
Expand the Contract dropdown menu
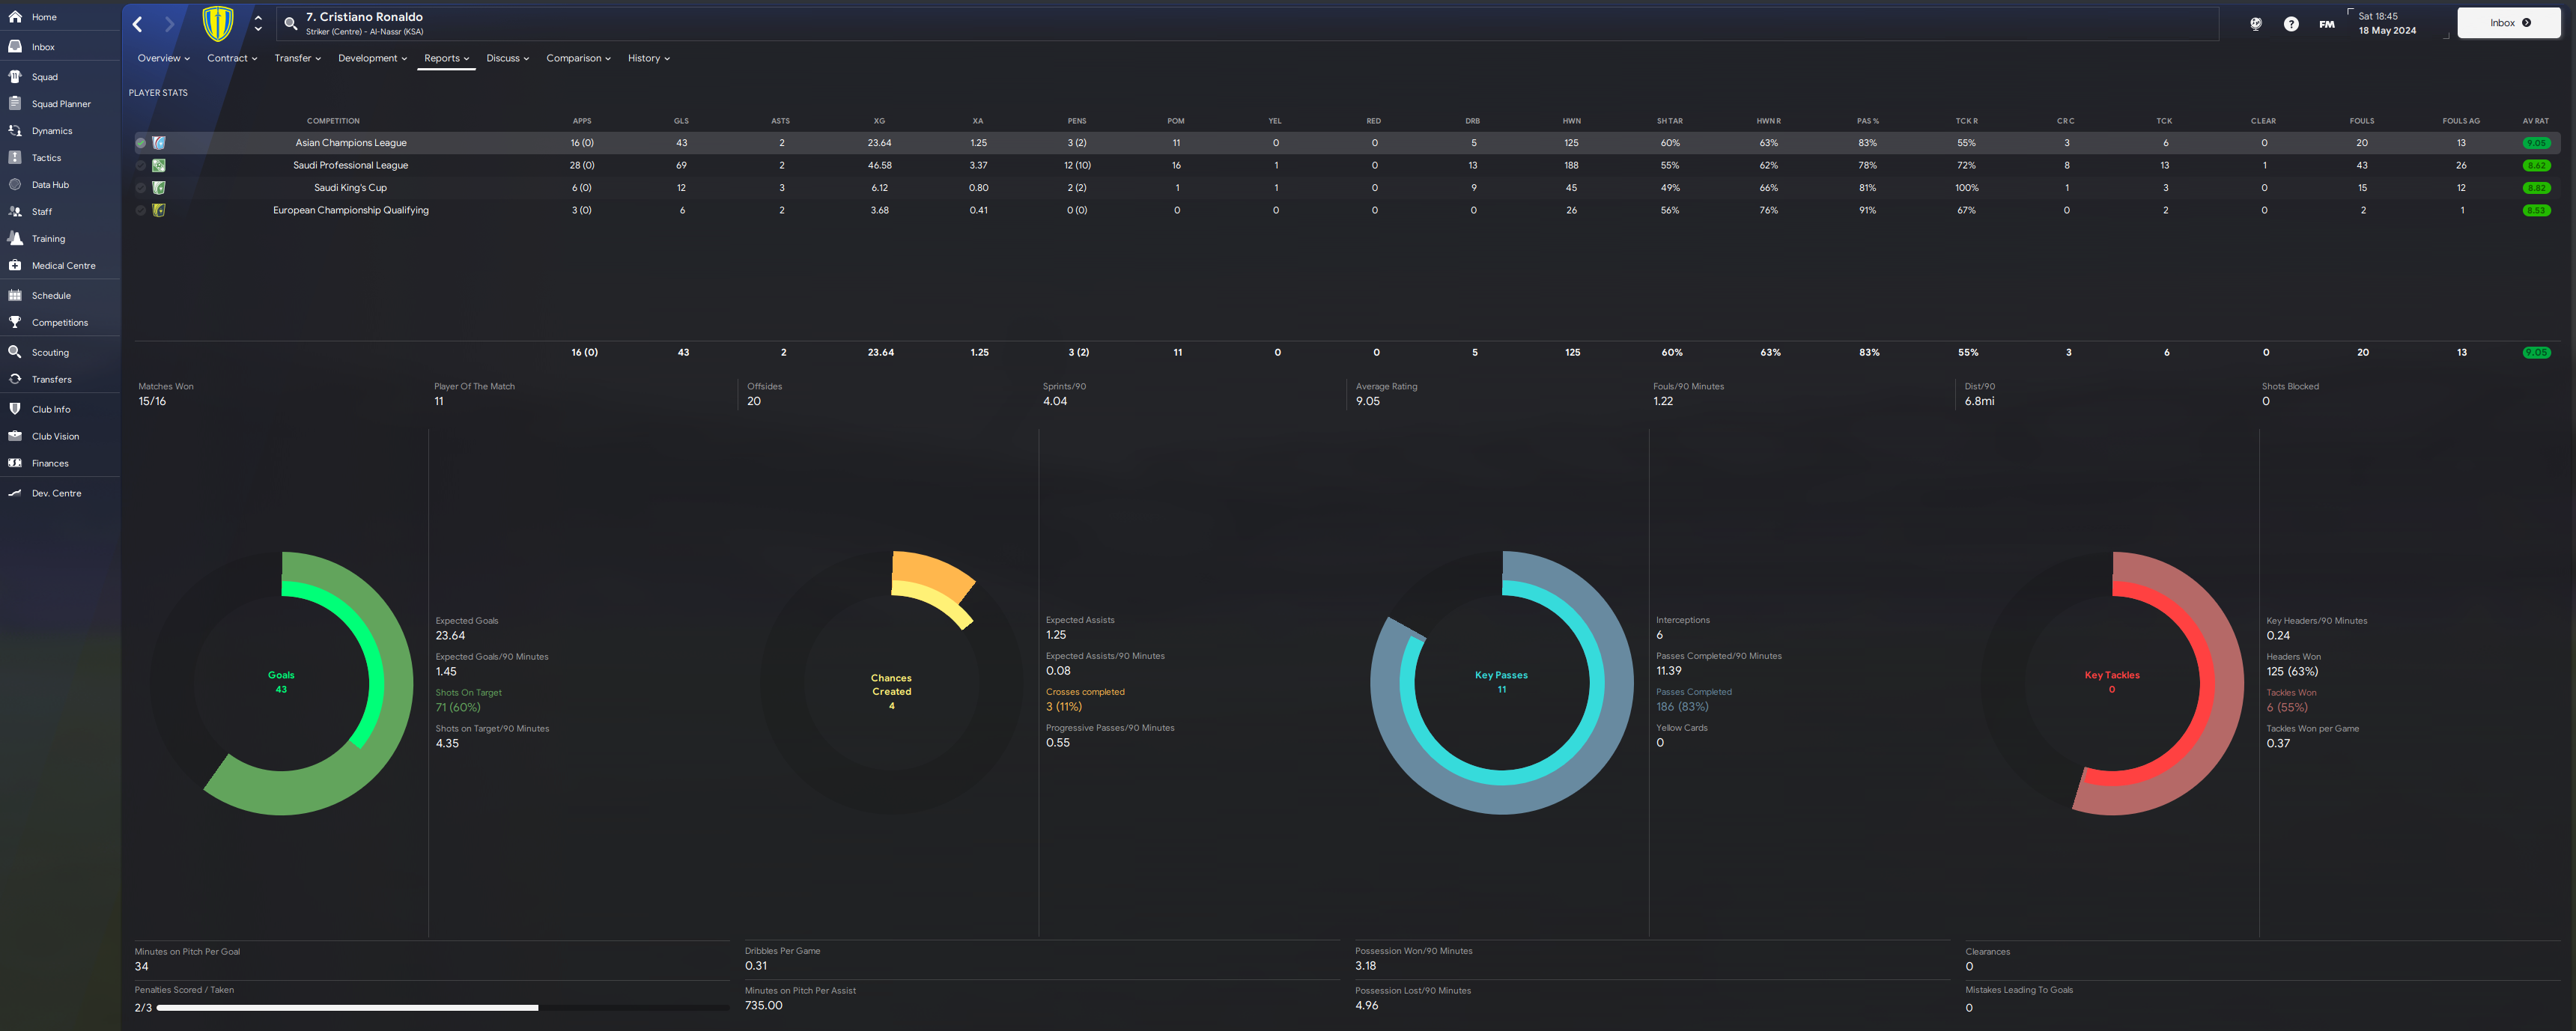[232, 58]
